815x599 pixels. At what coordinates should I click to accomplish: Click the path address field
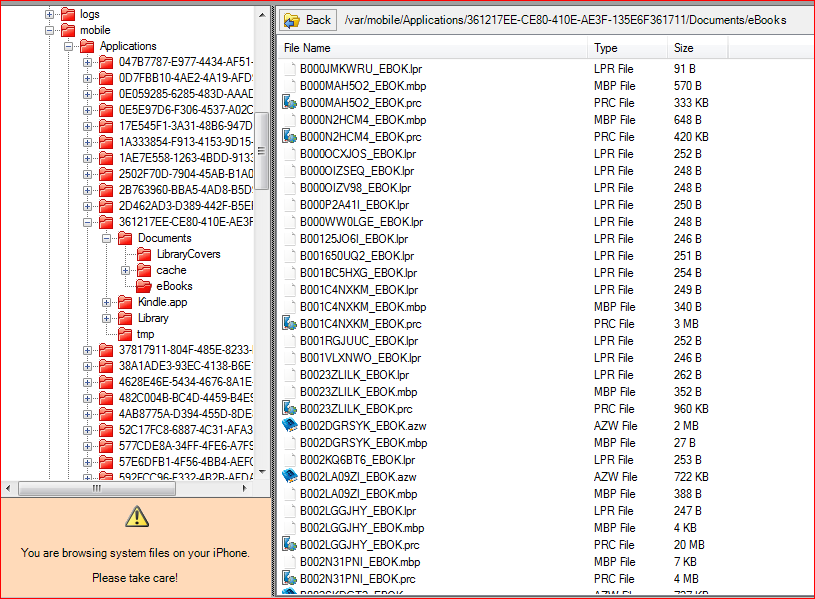pos(565,20)
